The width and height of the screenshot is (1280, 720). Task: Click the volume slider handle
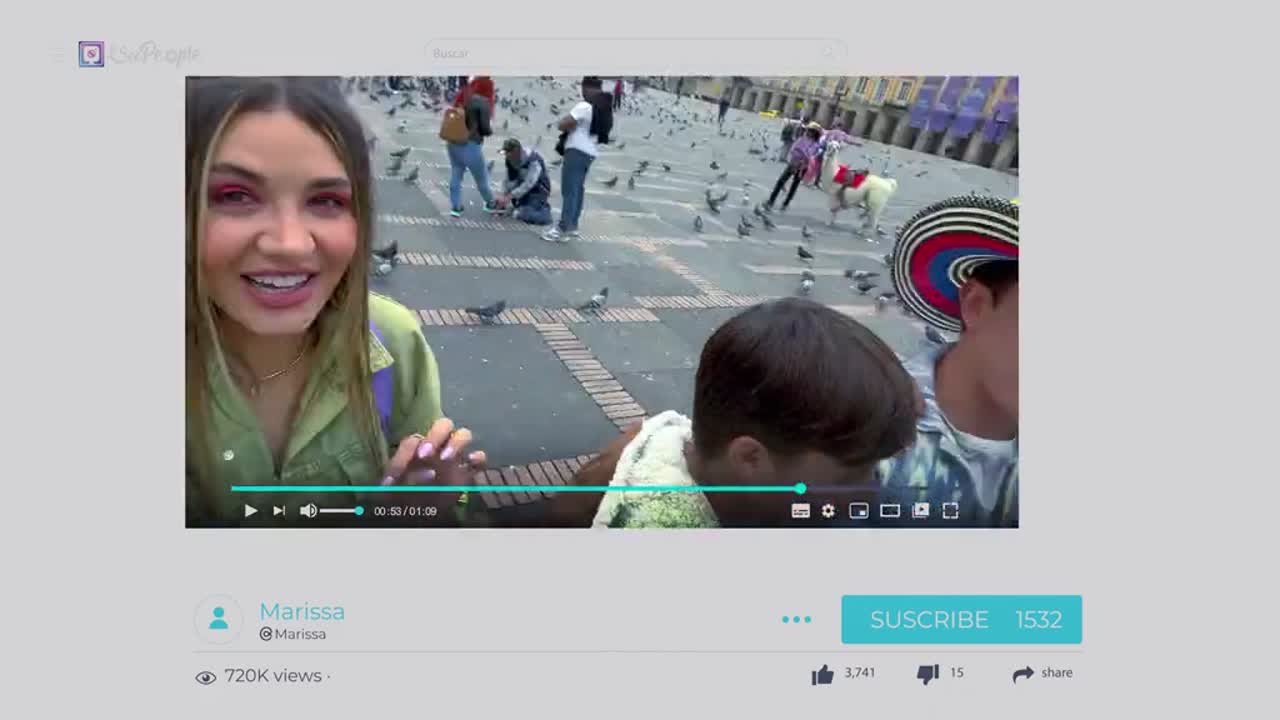point(359,511)
